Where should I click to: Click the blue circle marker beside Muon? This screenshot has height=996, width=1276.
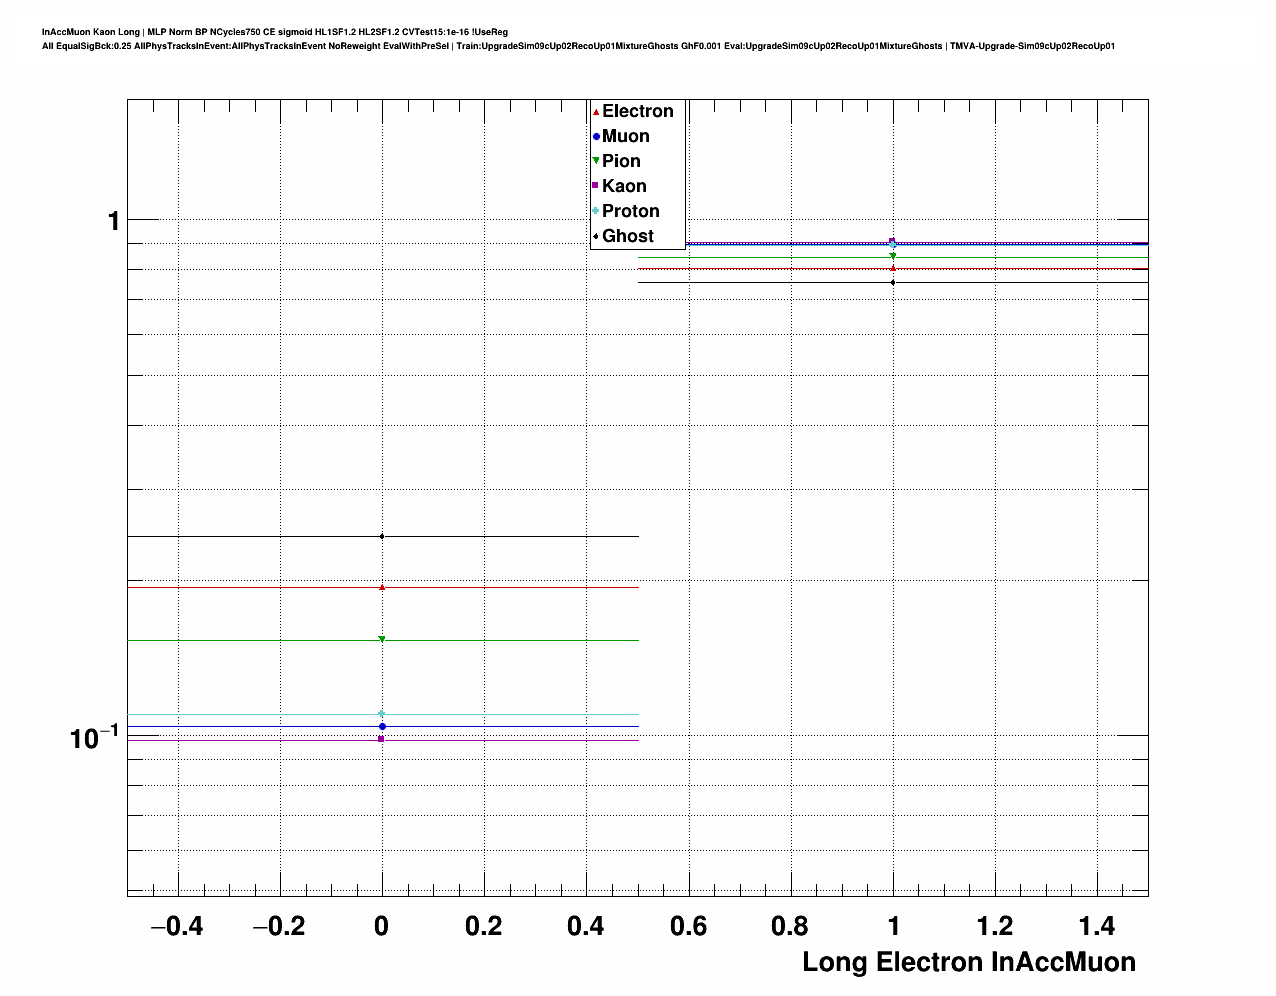click(x=596, y=137)
